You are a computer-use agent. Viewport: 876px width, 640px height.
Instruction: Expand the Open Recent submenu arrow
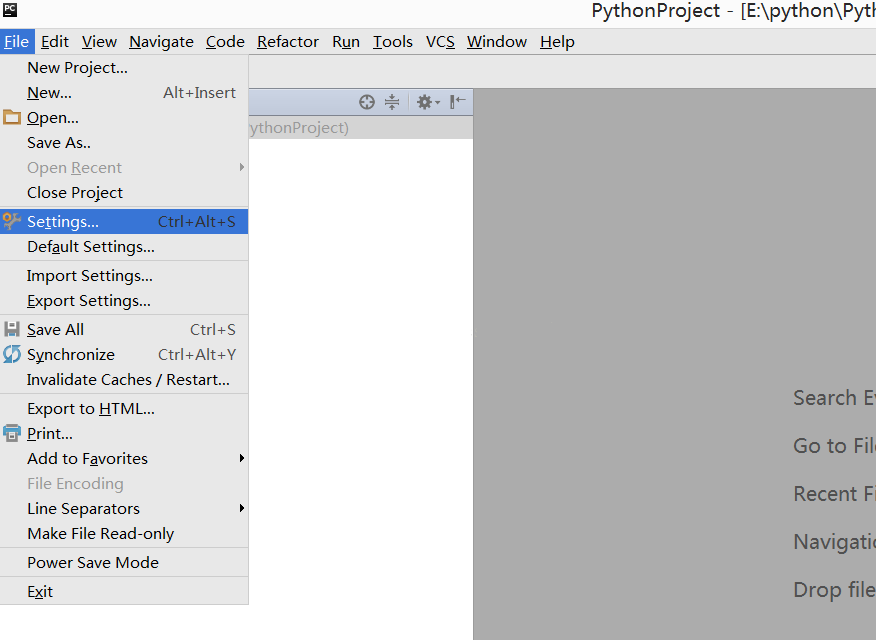[241, 167]
